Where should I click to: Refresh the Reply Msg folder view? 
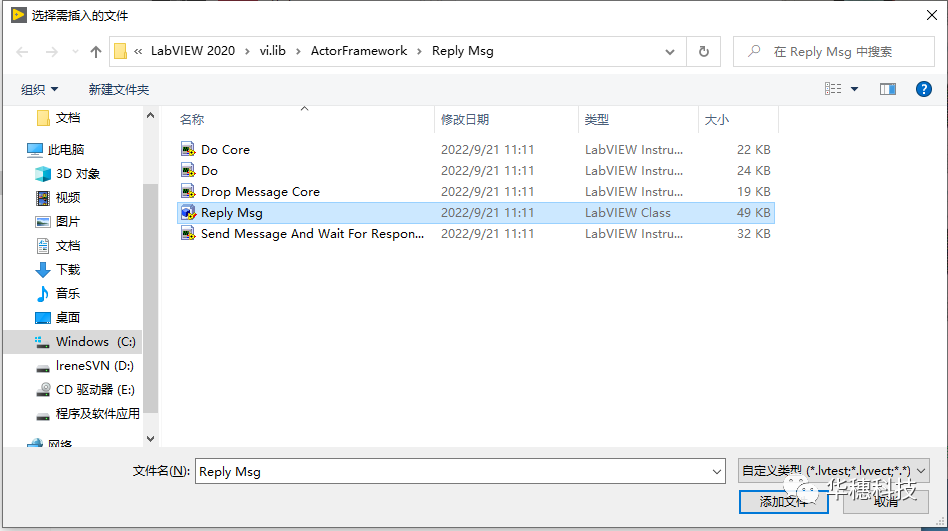[x=704, y=51]
